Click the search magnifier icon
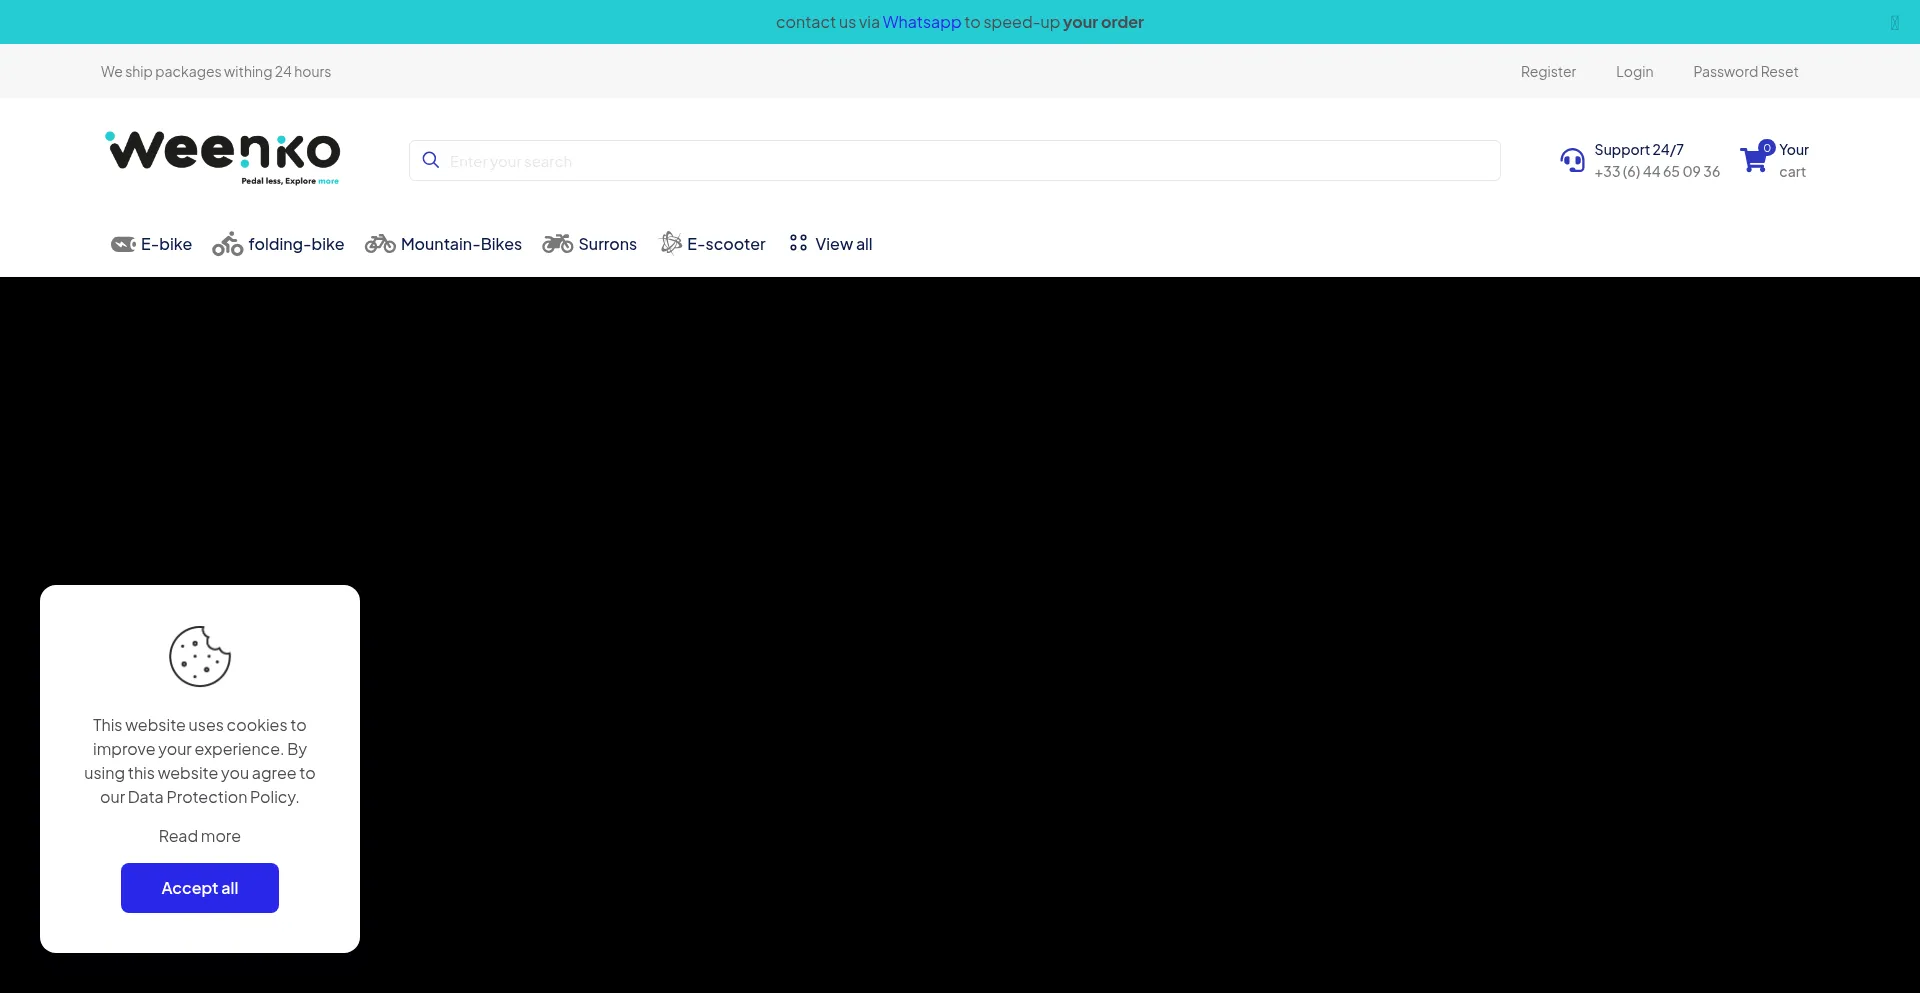The width and height of the screenshot is (1920, 993). [431, 160]
